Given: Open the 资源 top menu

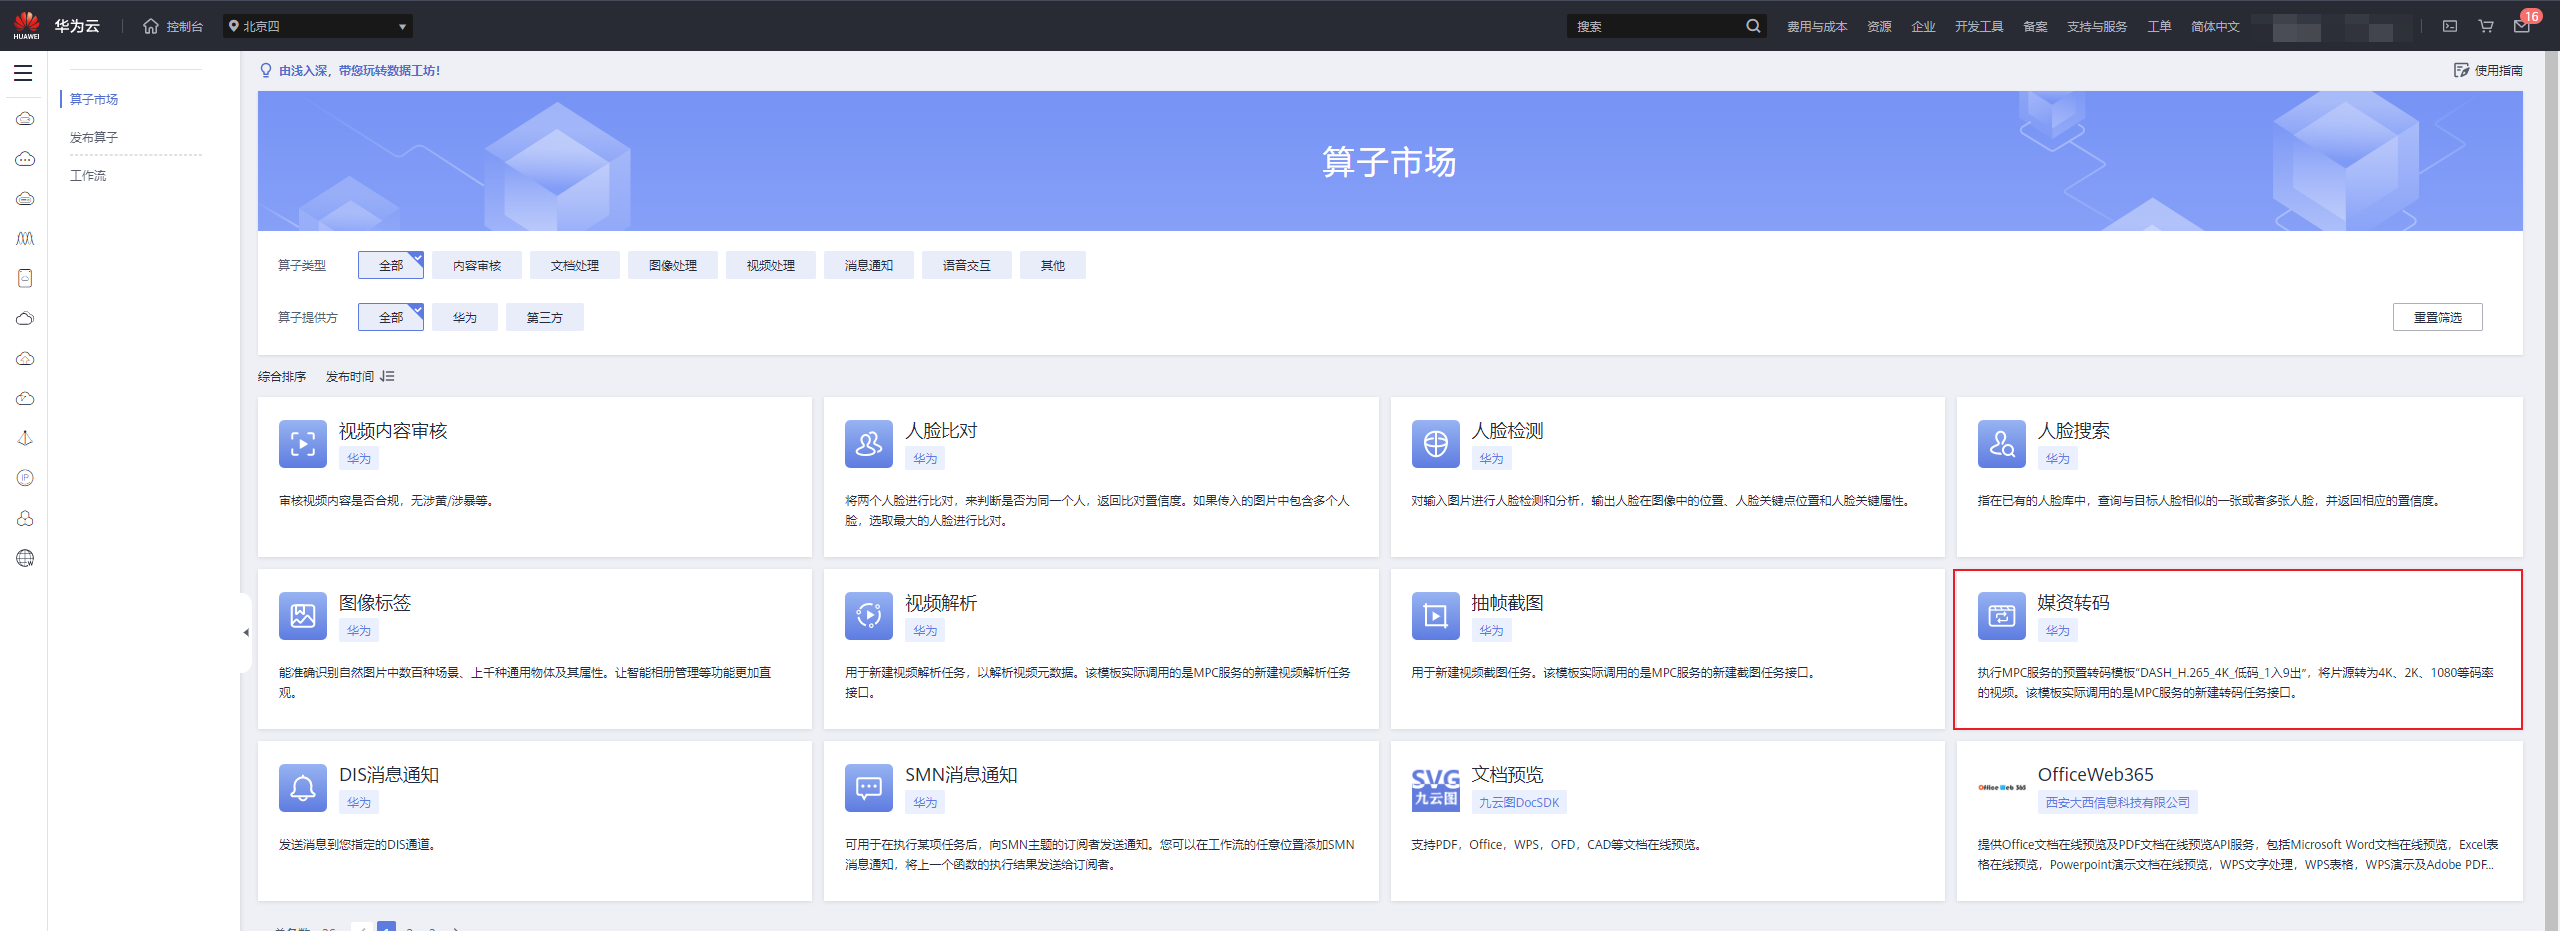Looking at the screenshot, I should click(x=1879, y=26).
